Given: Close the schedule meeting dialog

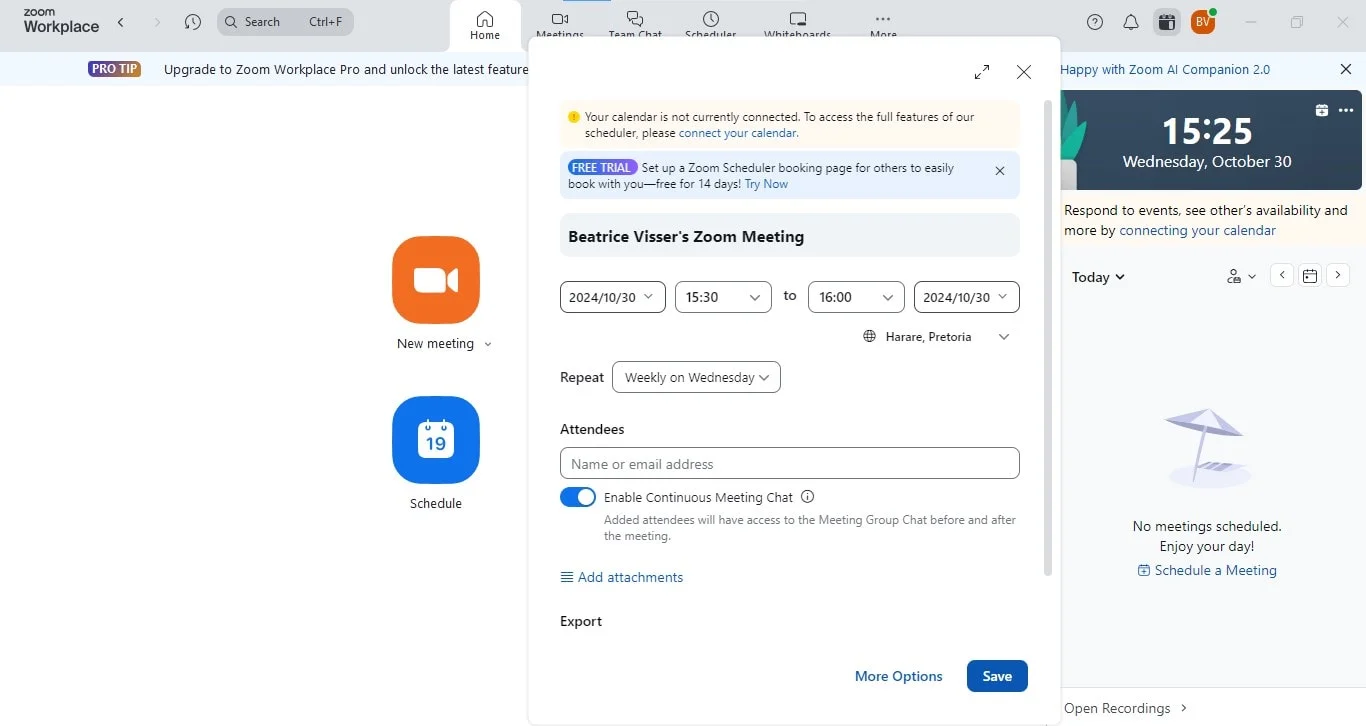Looking at the screenshot, I should point(1024,72).
